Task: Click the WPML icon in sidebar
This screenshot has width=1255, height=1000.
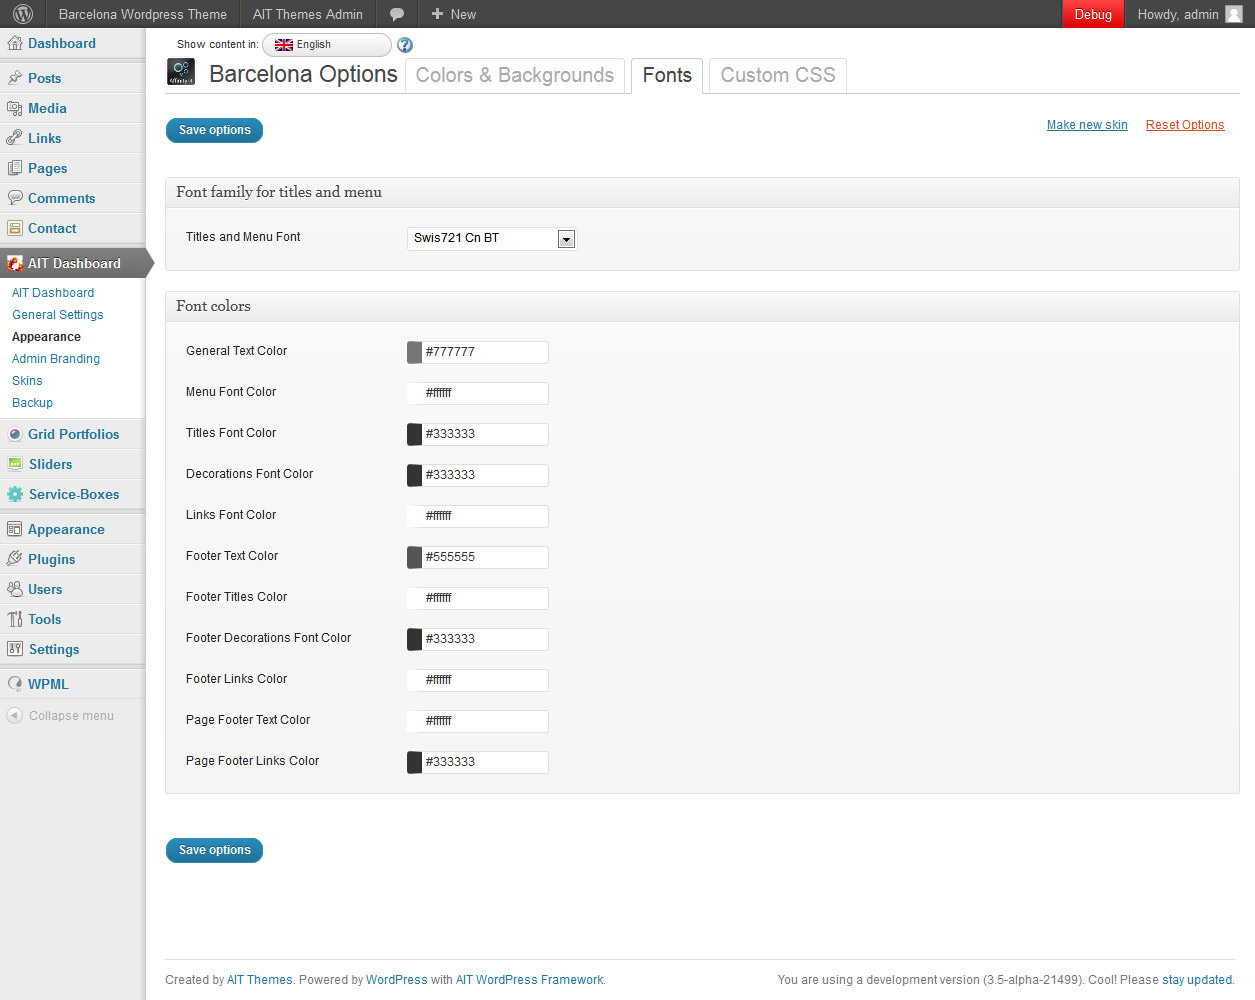Action: pyautogui.click(x=15, y=684)
